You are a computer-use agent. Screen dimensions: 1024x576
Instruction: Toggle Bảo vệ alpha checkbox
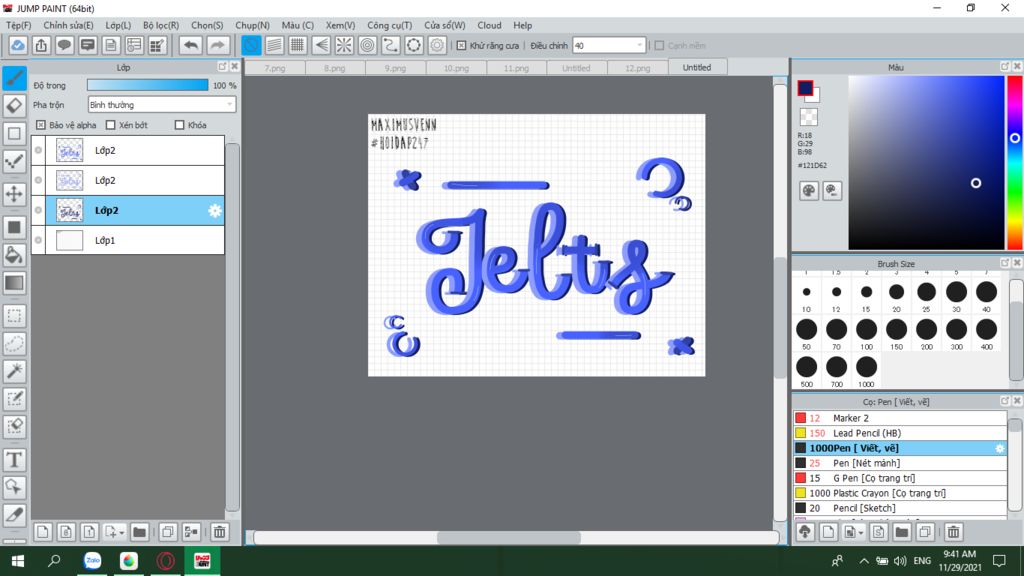[x=41, y=125]
